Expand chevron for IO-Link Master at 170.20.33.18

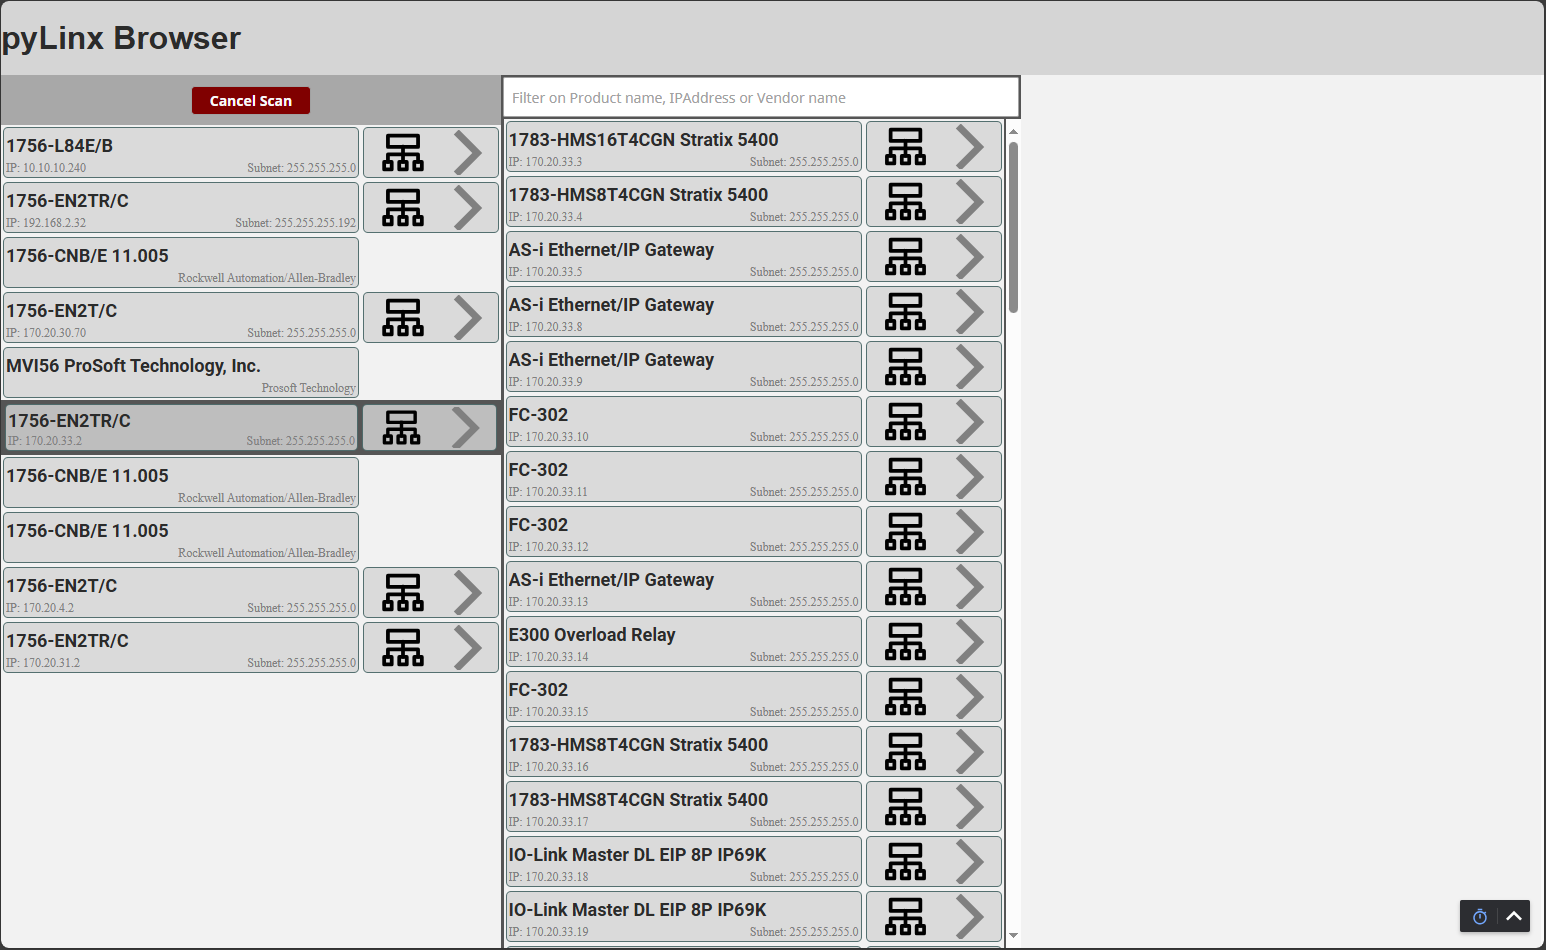click(970, 862)
